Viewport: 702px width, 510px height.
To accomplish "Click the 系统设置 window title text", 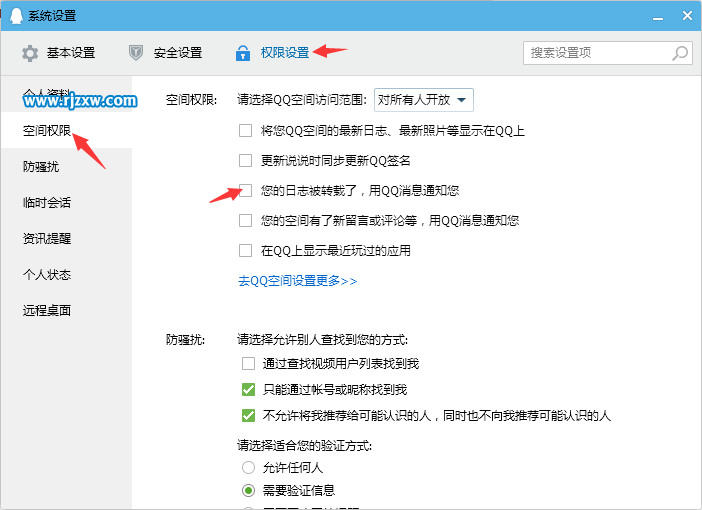I will click(52, 16).
